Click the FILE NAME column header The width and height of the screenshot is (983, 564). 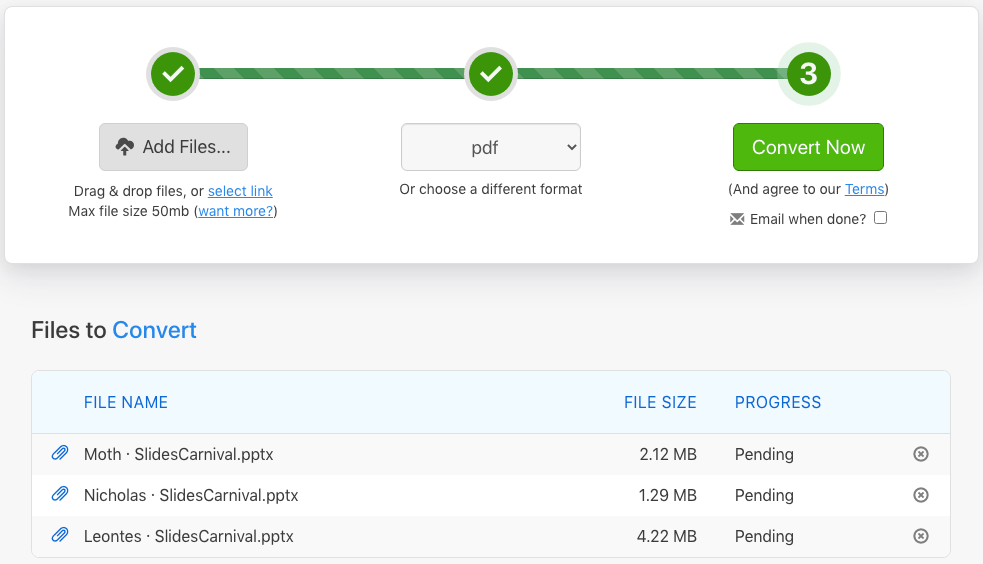(126, 402)
